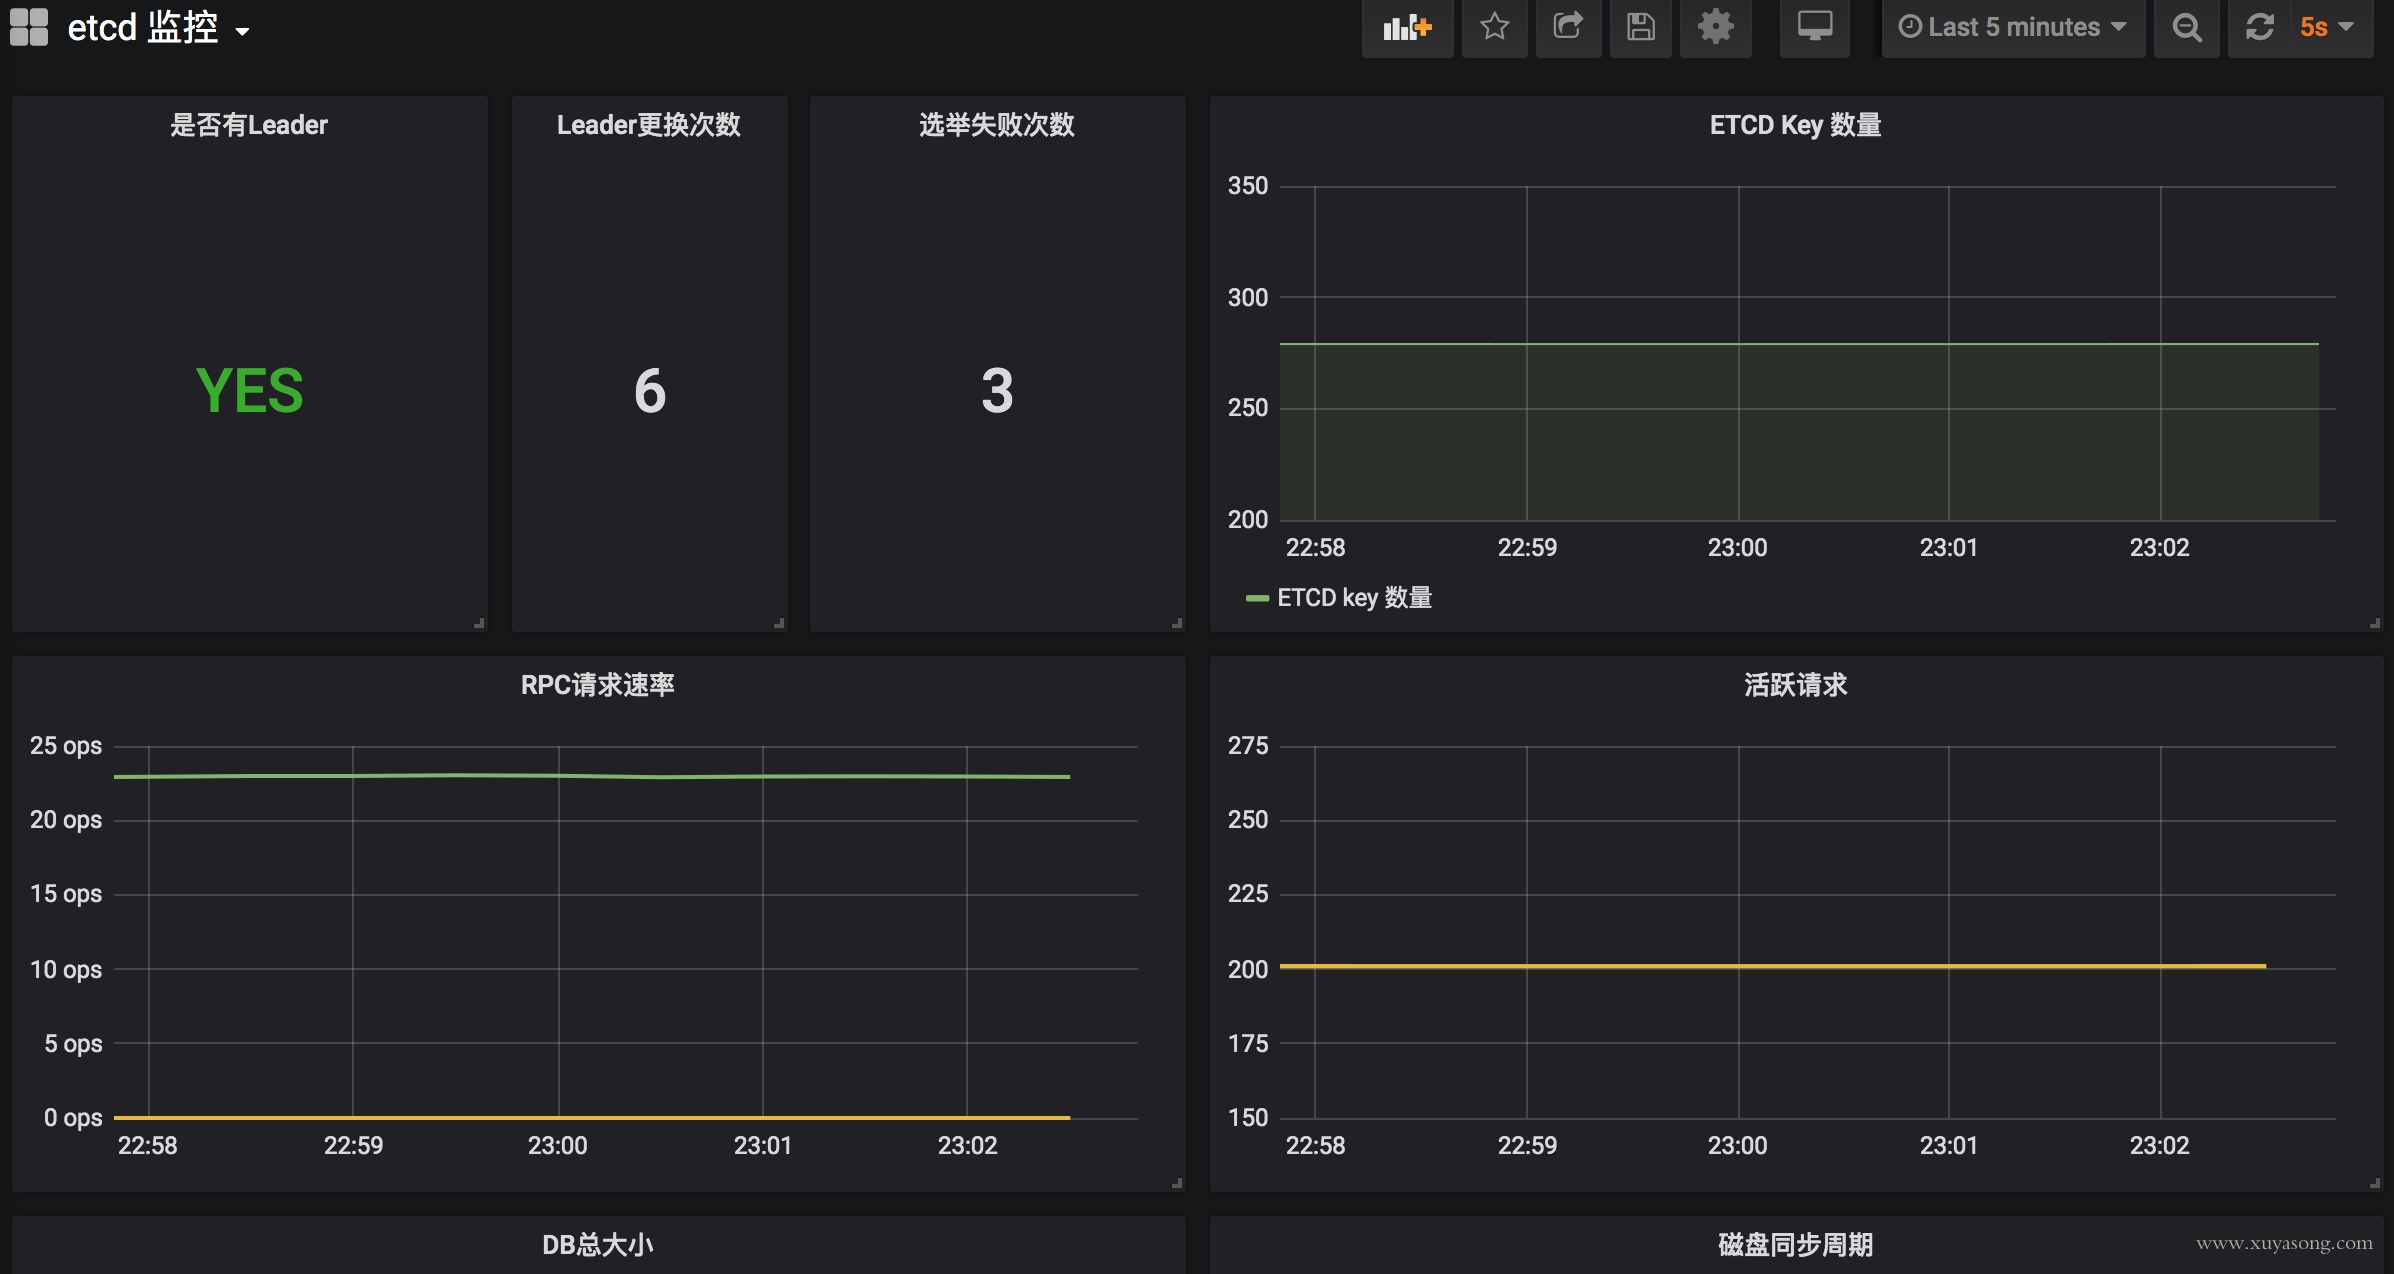Click the 是否有Leader panel title

tap(249, 125)
